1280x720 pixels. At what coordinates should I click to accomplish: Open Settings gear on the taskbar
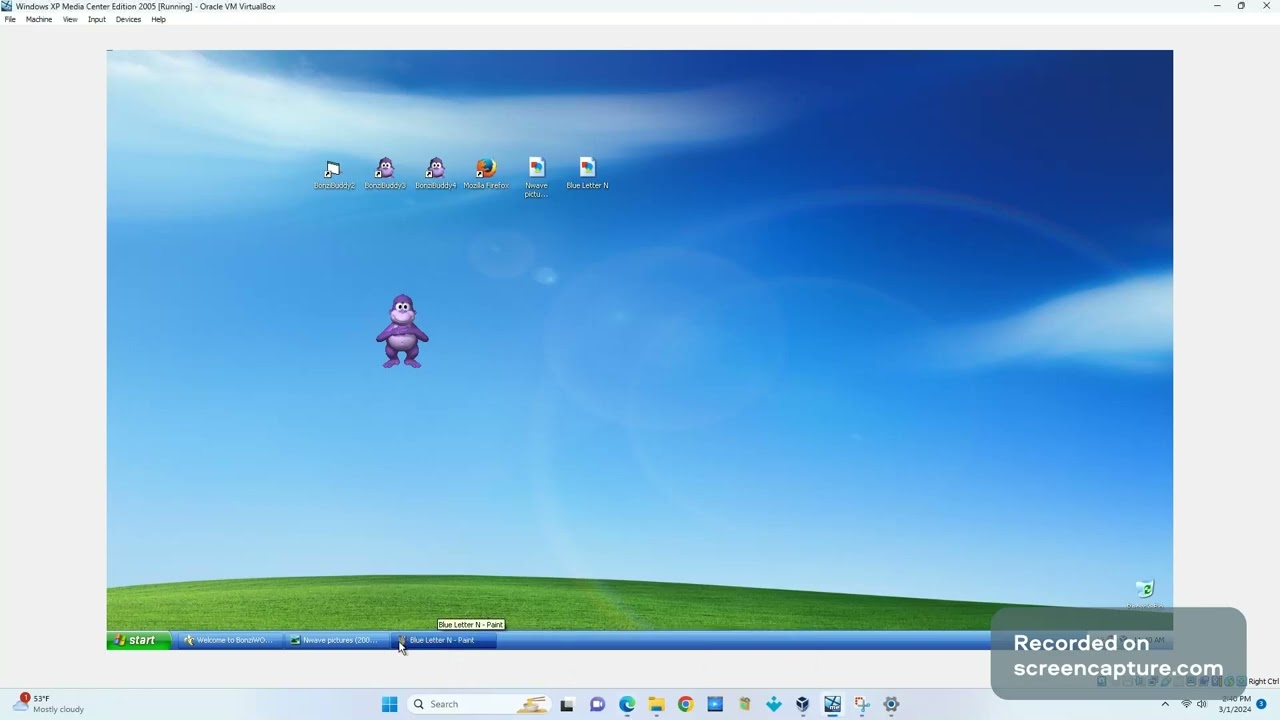tap(891, 704)
